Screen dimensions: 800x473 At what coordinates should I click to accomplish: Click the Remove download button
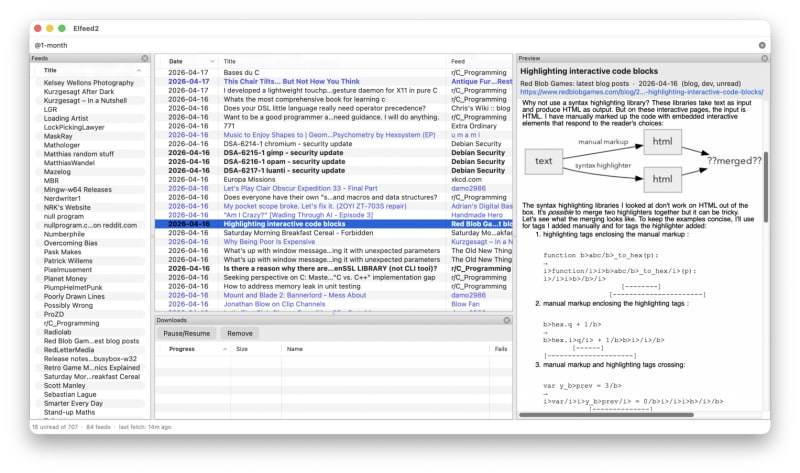coord(240,333)
